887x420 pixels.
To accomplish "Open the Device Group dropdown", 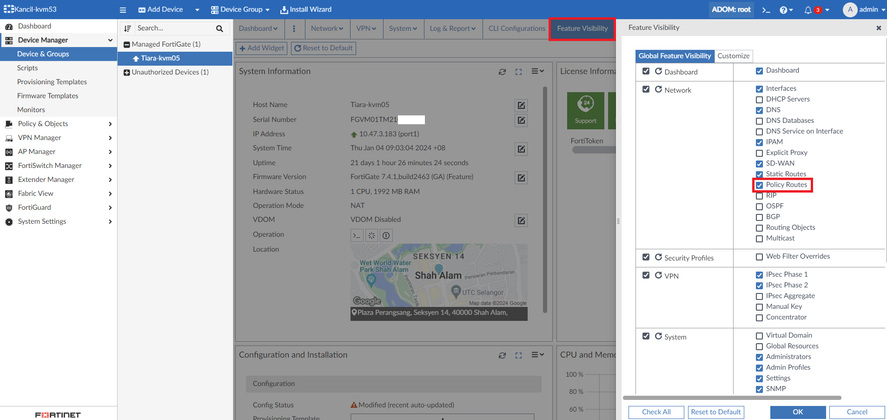I will click(x=240, y=10).
